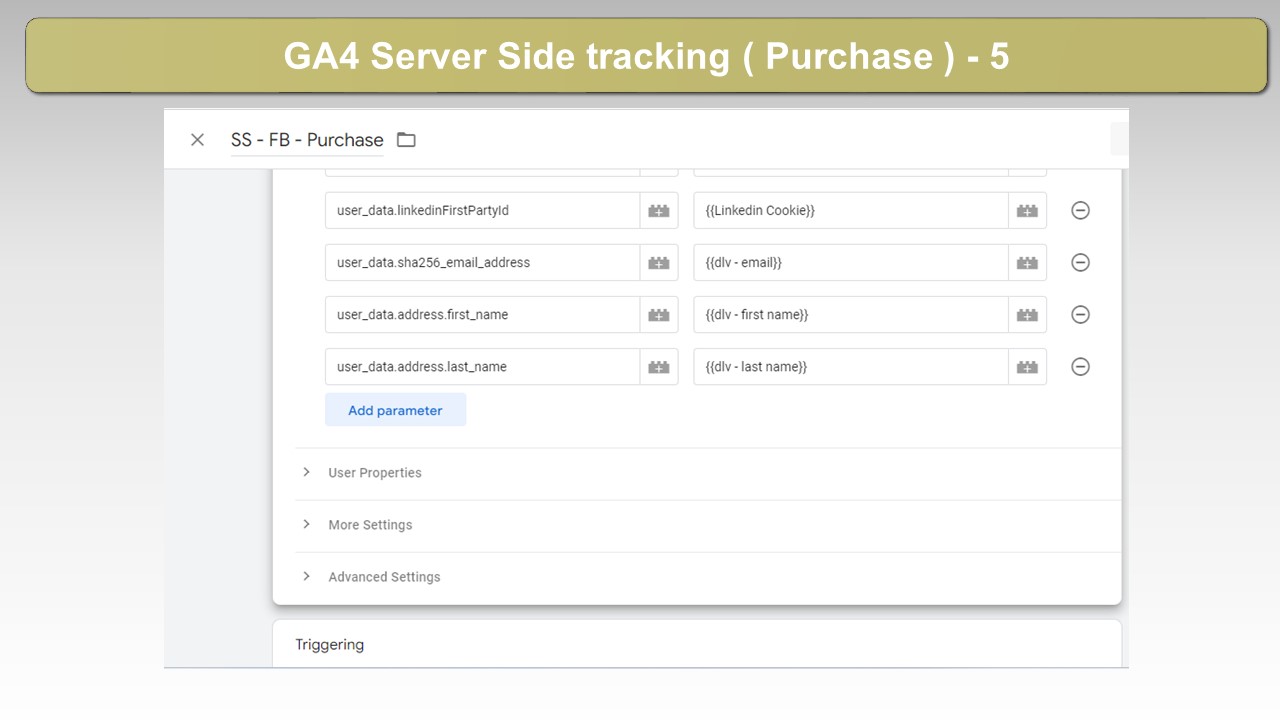1280x720 pixels.
Task: Edit user_data.sha256_email_address name field
Action: click(482, 263)
